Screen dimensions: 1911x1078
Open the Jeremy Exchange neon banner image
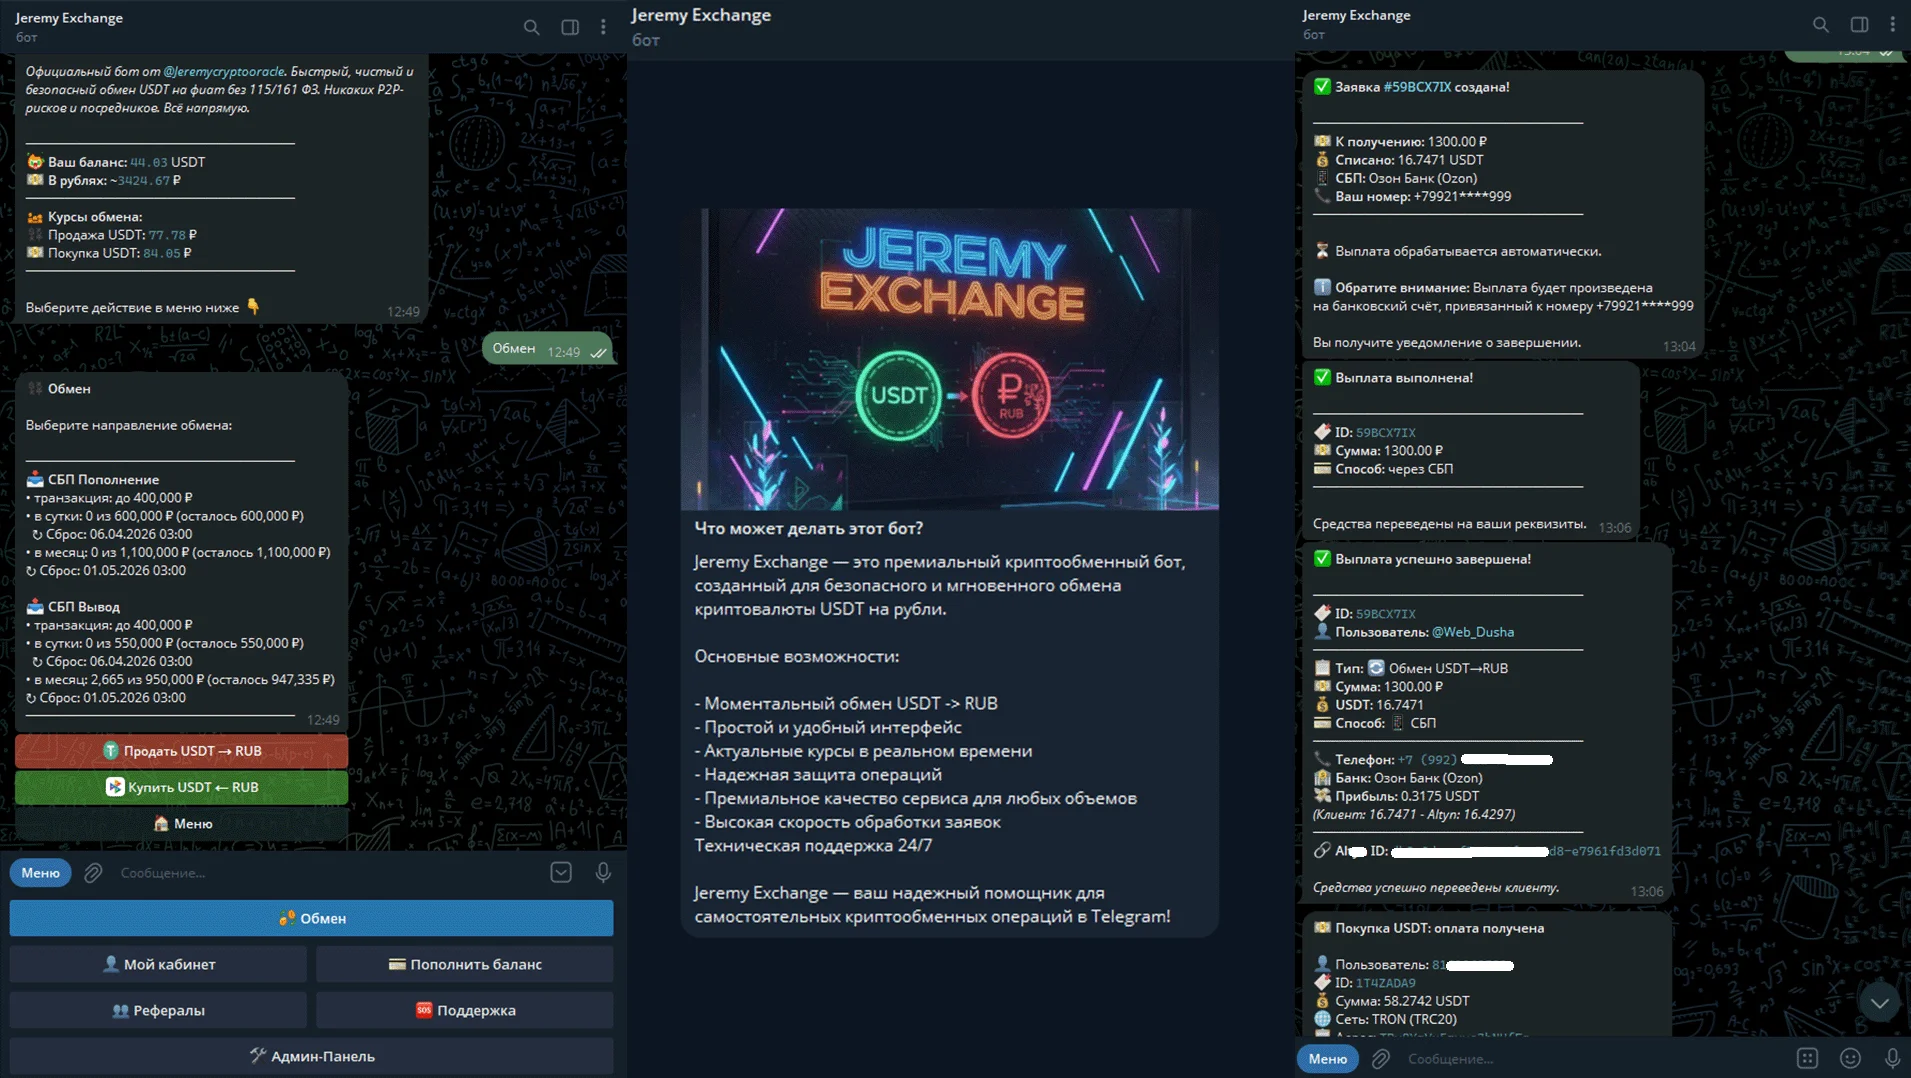pyautogui.click(x=949, y=359)
